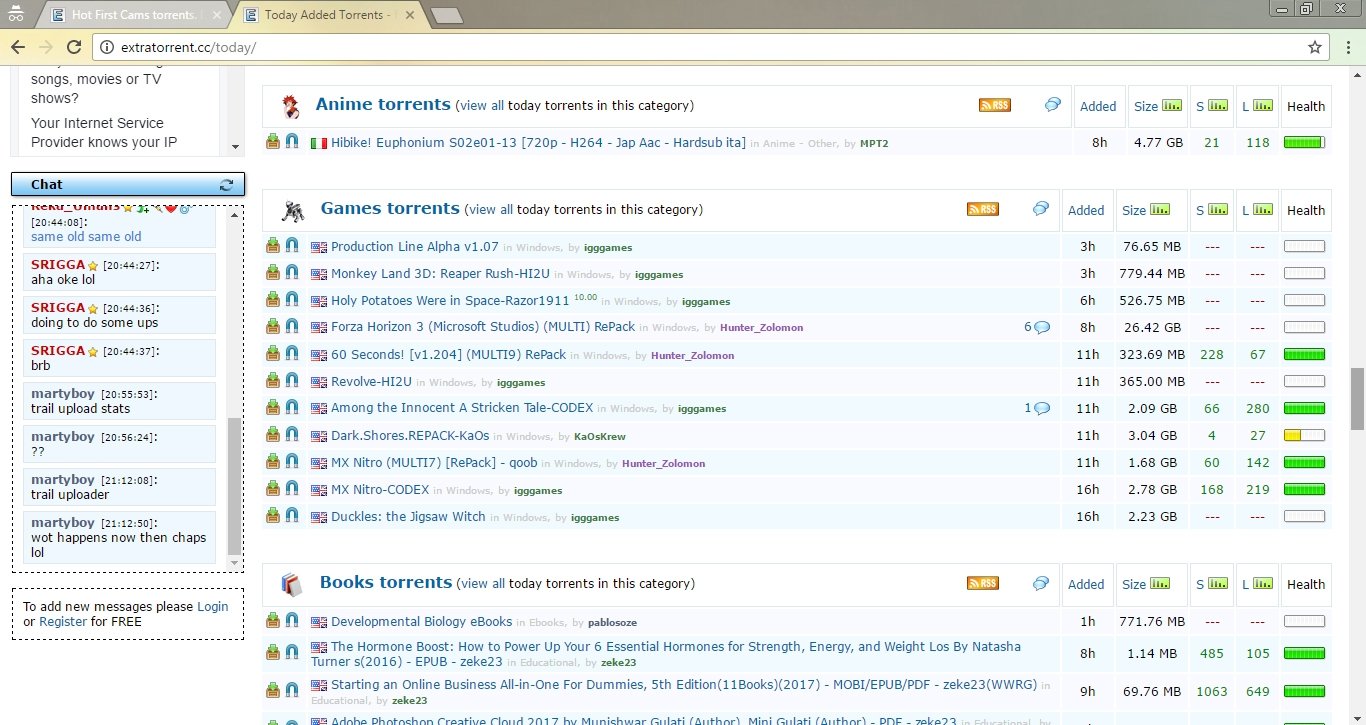Screen dimensions: 1366x725
Task: Click magnet icon for Developmental Biology eBooks
Action: coord(292,620)
